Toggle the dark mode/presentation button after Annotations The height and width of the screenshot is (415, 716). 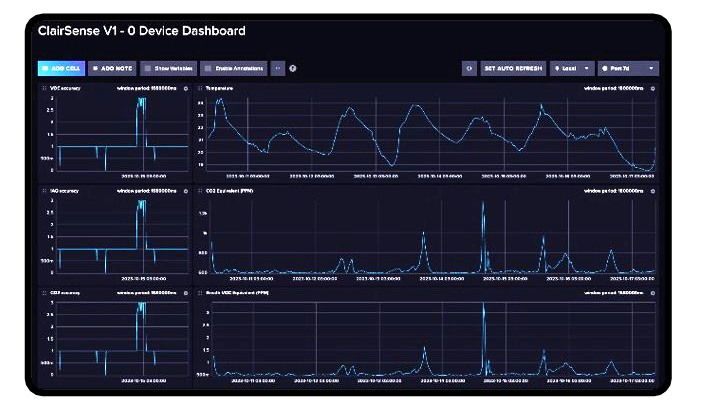point(278,68)
